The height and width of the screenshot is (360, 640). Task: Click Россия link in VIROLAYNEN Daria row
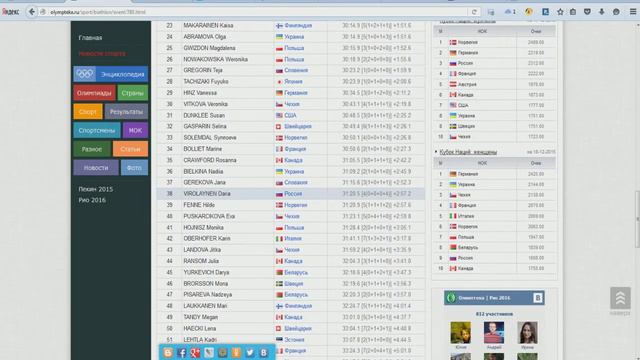point(293,194)
